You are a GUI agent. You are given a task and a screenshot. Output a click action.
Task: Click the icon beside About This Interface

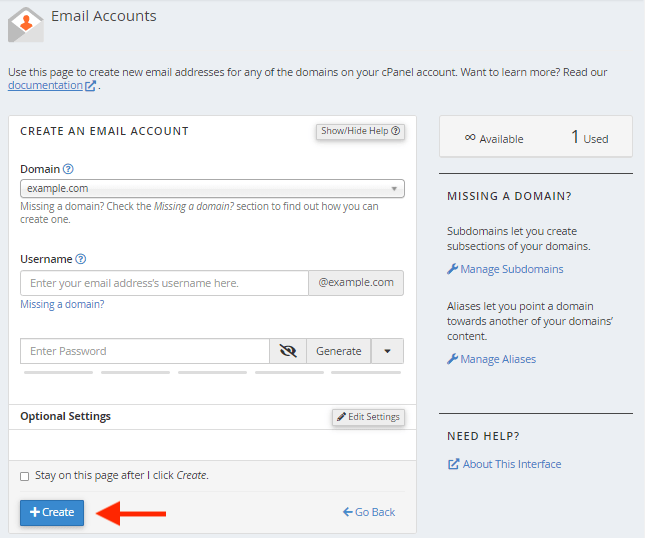click(x=453, y=464)
